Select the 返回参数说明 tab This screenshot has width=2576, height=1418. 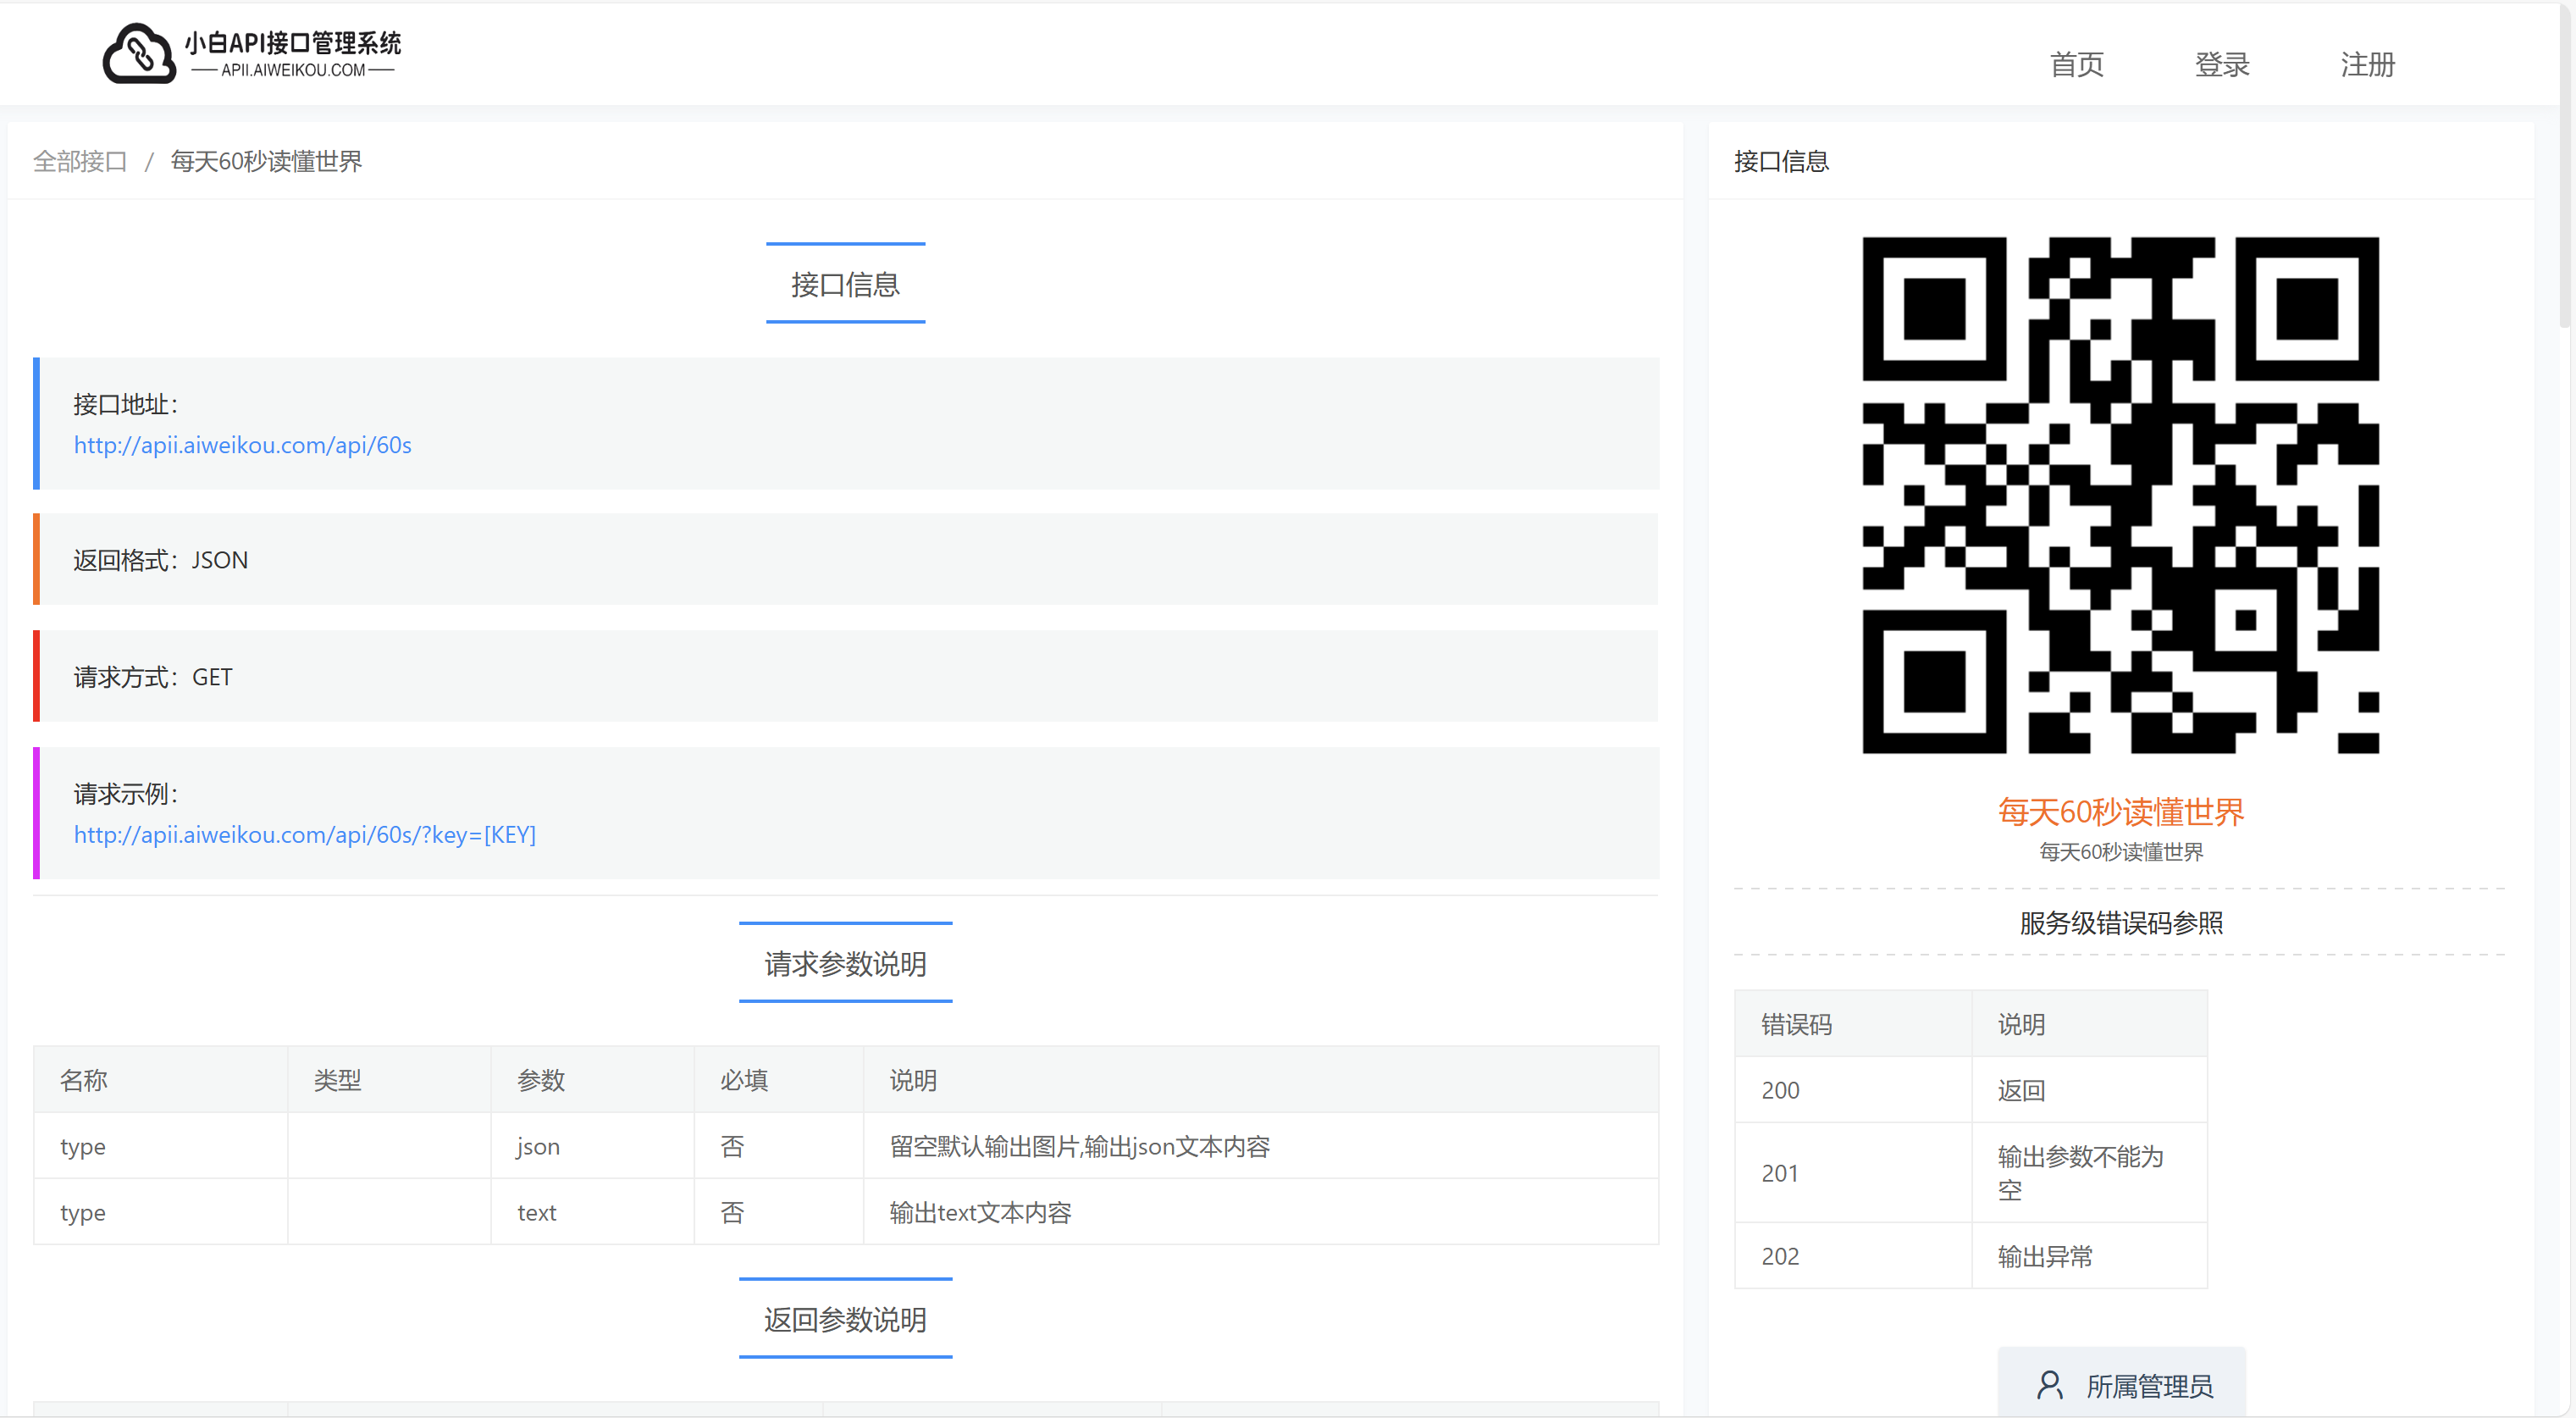[x=845, y=1320]
